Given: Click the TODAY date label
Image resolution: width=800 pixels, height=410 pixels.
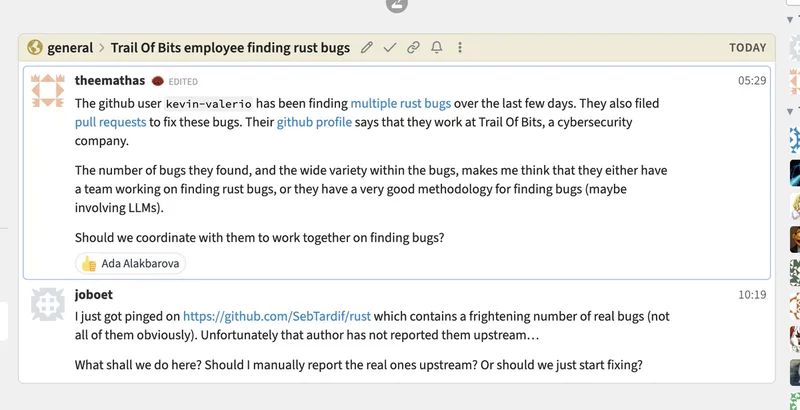Looking at the screenshot, I should click(x=747, y=47).
